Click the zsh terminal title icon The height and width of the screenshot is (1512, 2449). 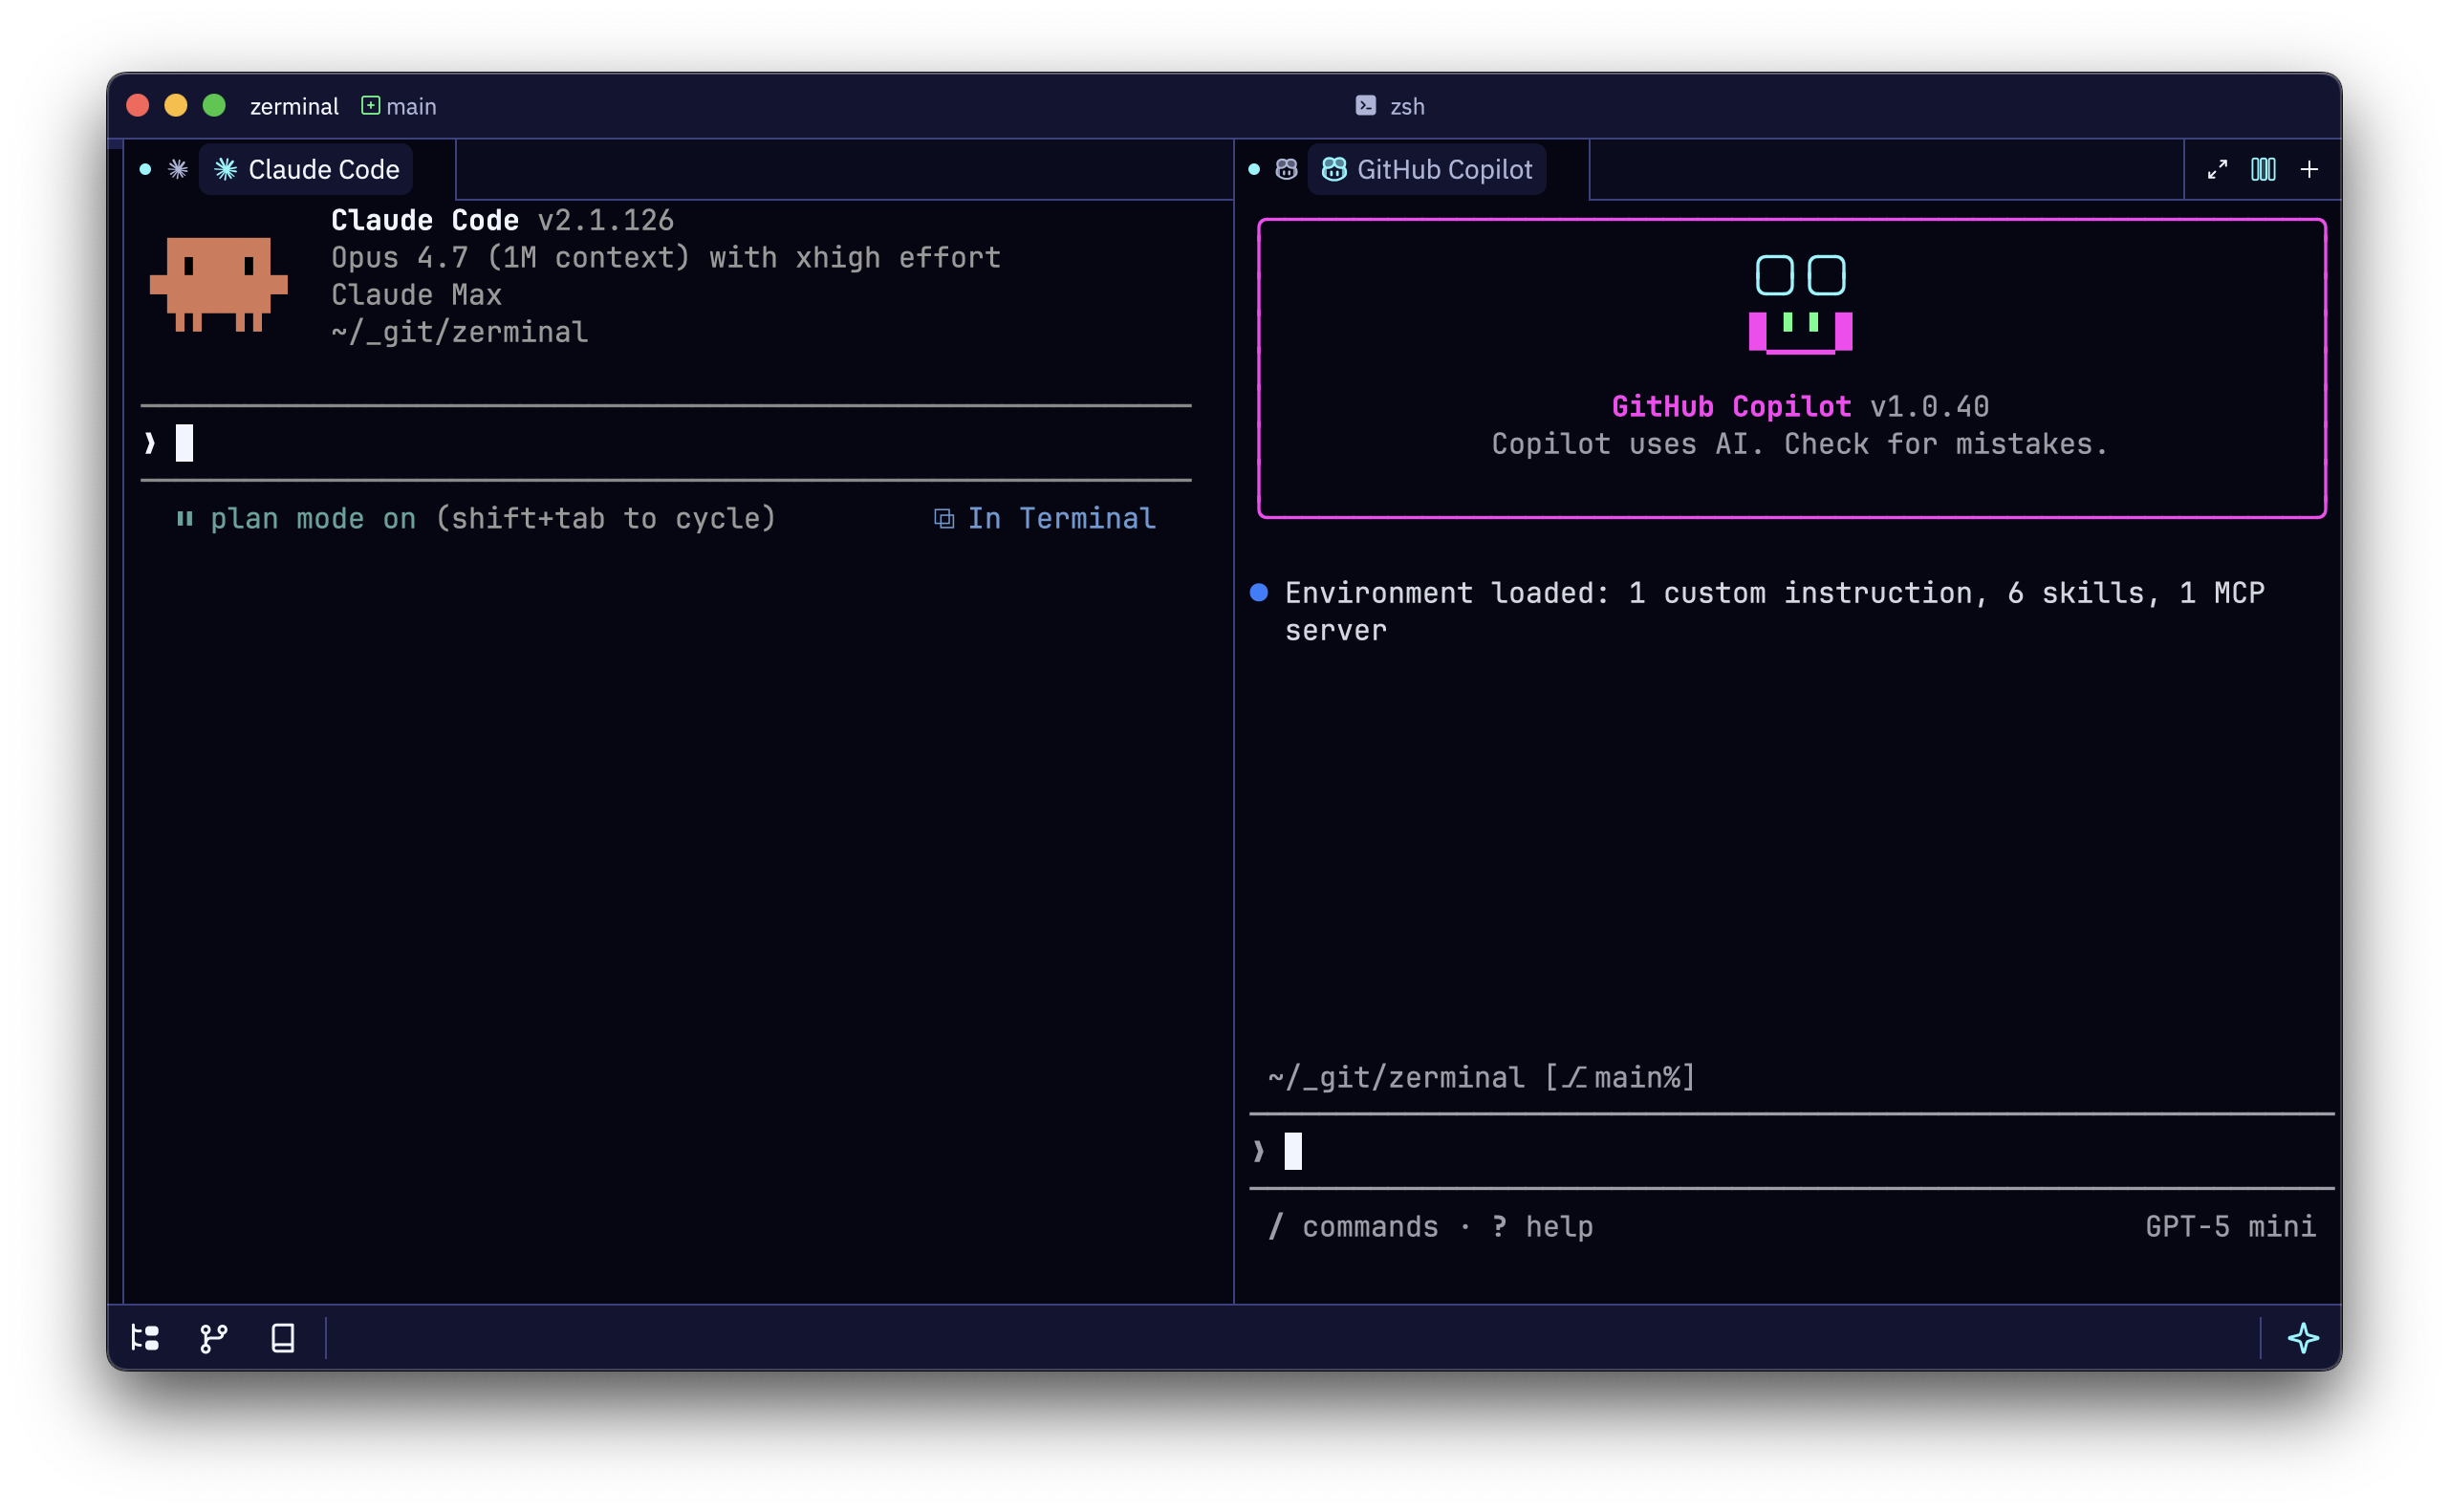1366,106
